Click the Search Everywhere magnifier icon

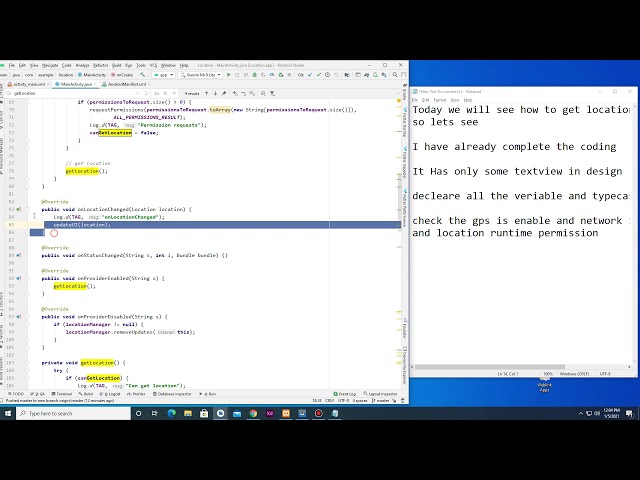point(395,75)
